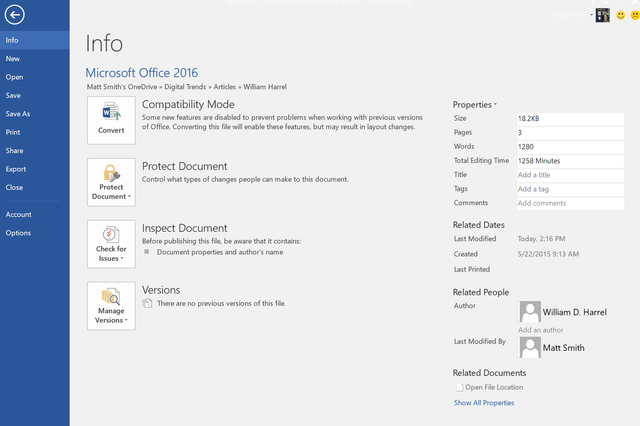The width and height of the screenshot is (640, 426).
Task: Click the Related People heading
Action: (481, 292)
